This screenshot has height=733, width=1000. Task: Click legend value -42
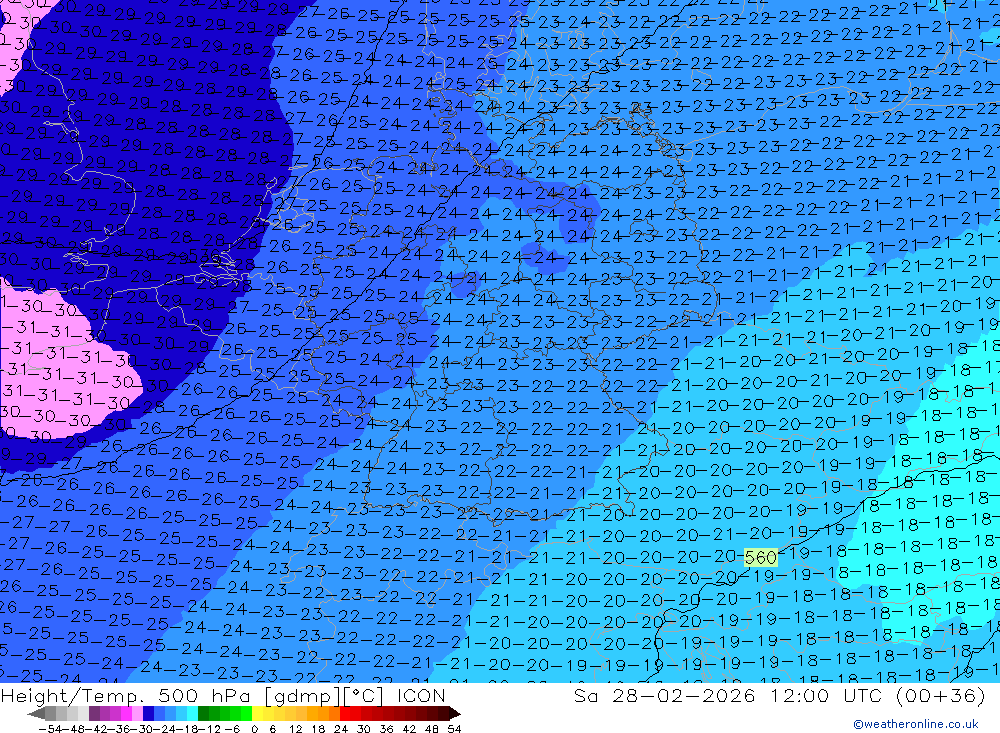tap(97, 729)
